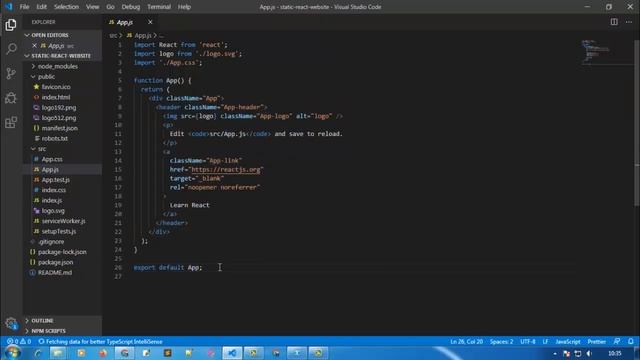Change the JavaScript language mode

click(x=568, y=341)
